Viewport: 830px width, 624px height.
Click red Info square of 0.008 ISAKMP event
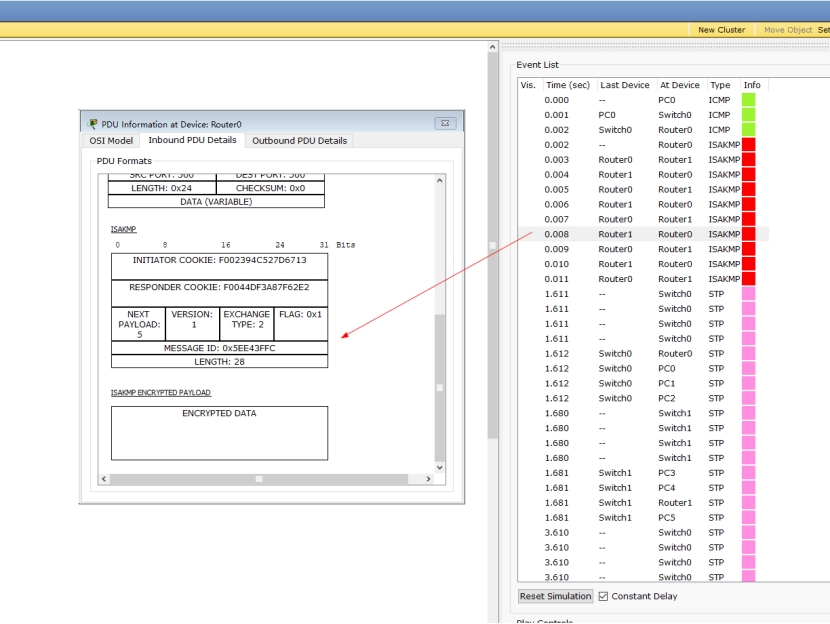(748, 234)
